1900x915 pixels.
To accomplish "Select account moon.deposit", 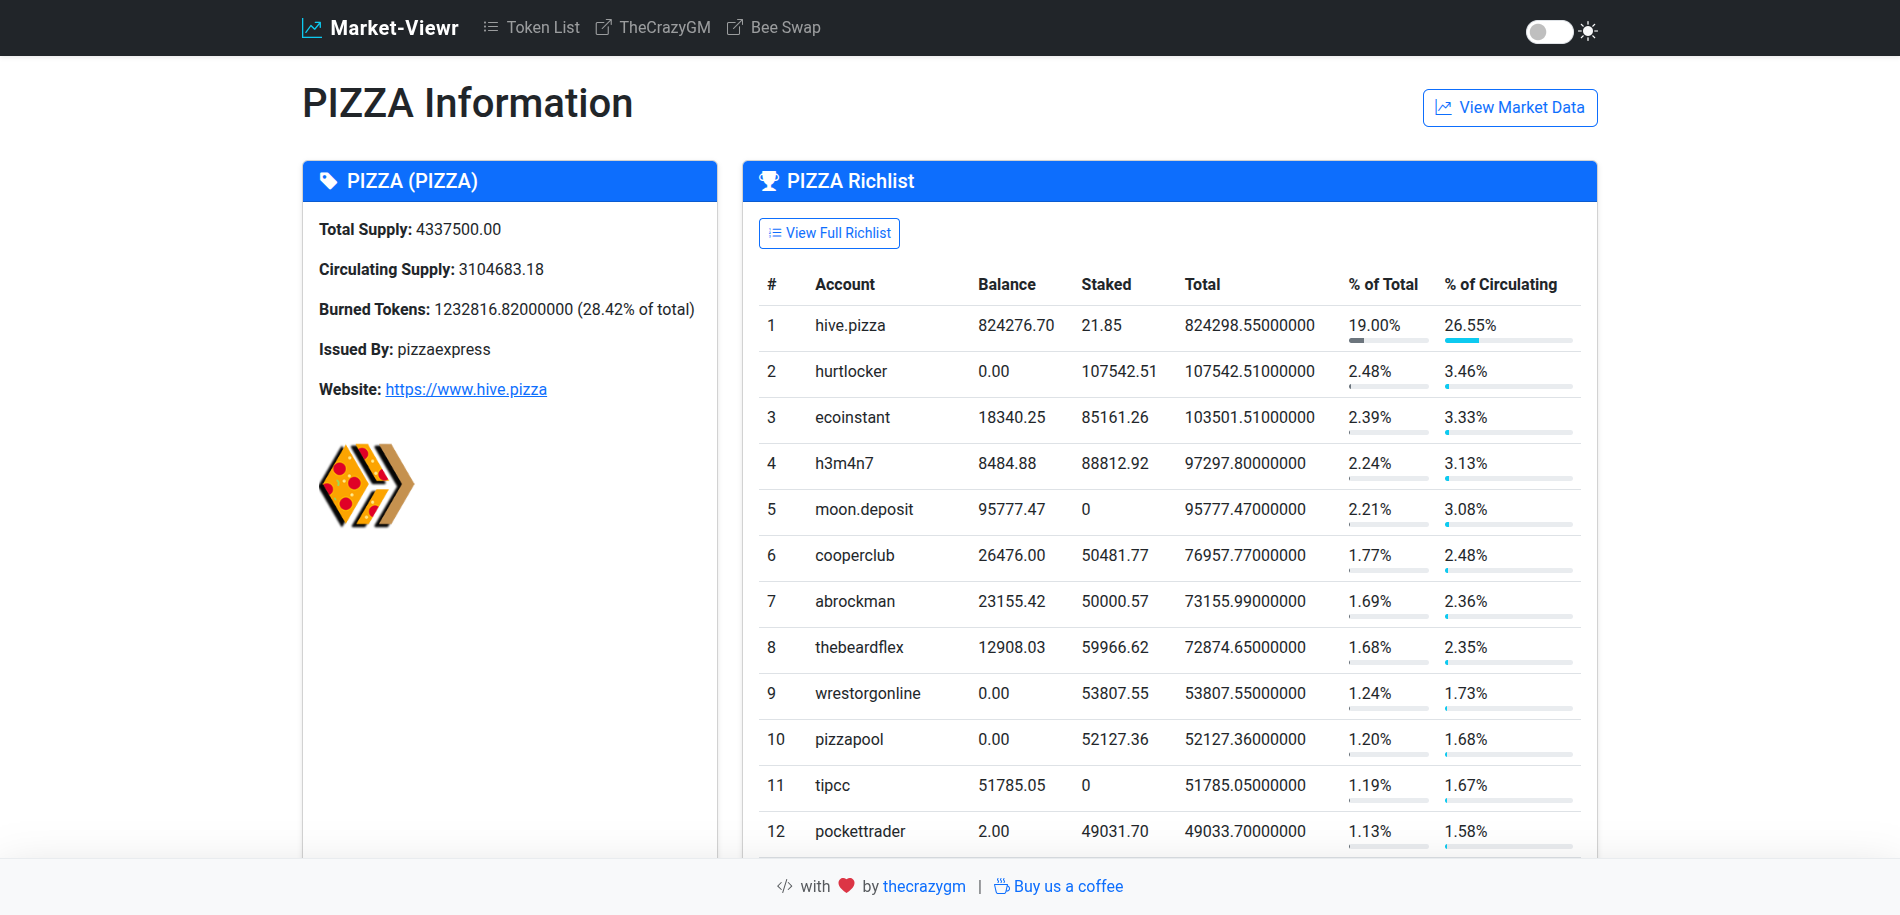I will point(864,509).
